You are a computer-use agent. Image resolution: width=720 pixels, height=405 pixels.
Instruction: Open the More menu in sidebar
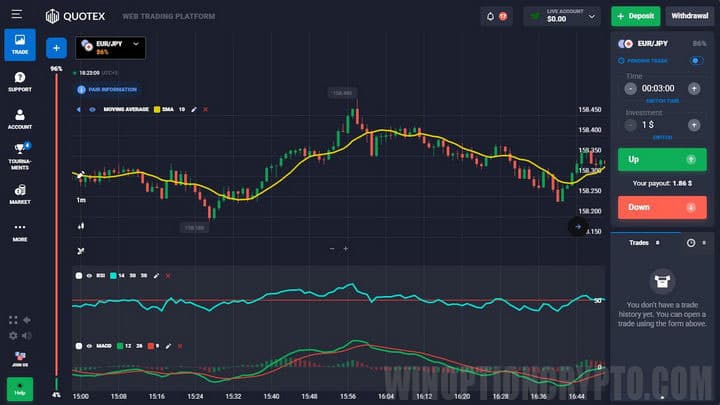pos(20,232)
